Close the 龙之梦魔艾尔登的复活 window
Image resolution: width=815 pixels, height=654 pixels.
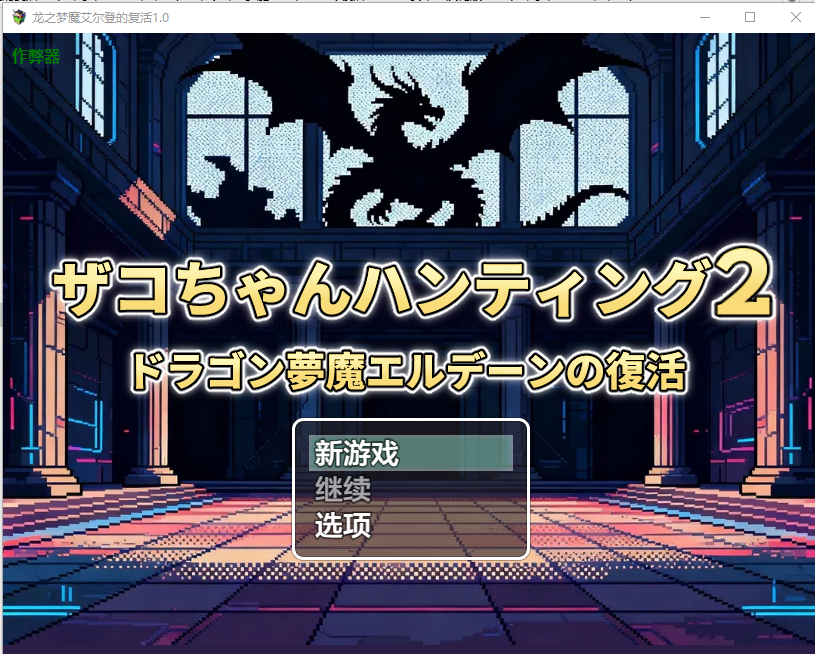793,18
